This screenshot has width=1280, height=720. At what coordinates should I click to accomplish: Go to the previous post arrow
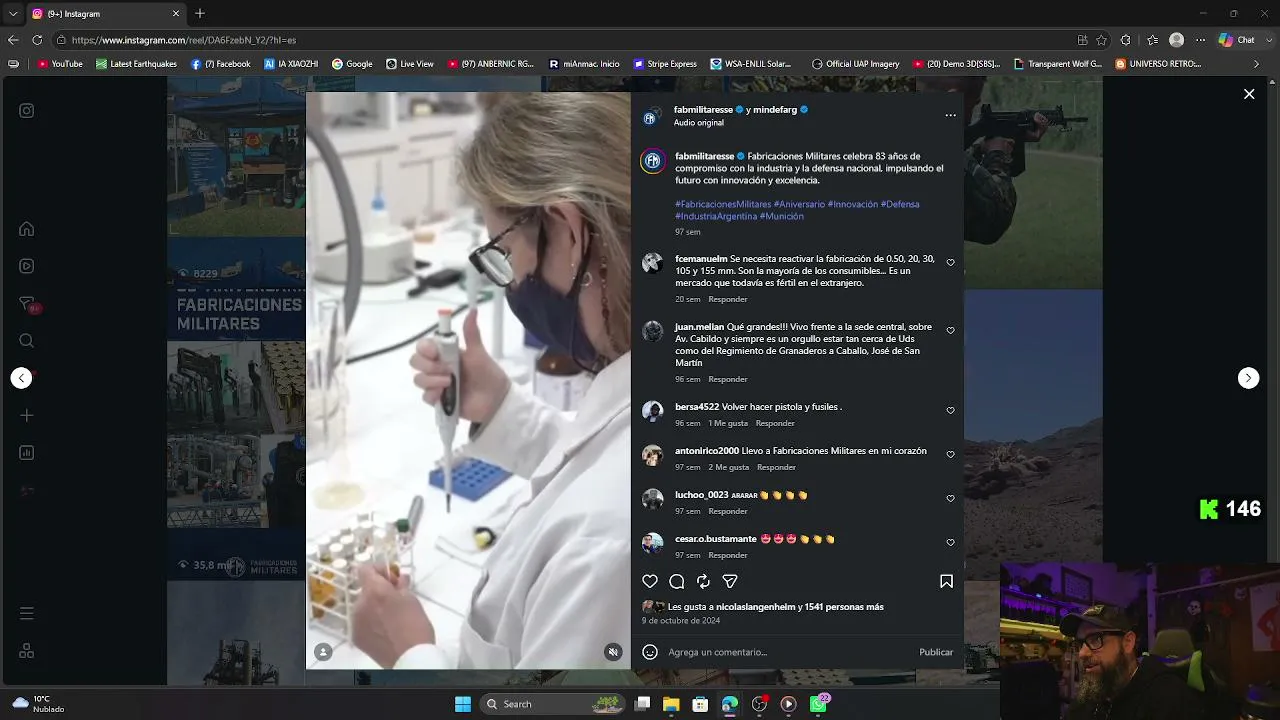(x=21, y=378)
